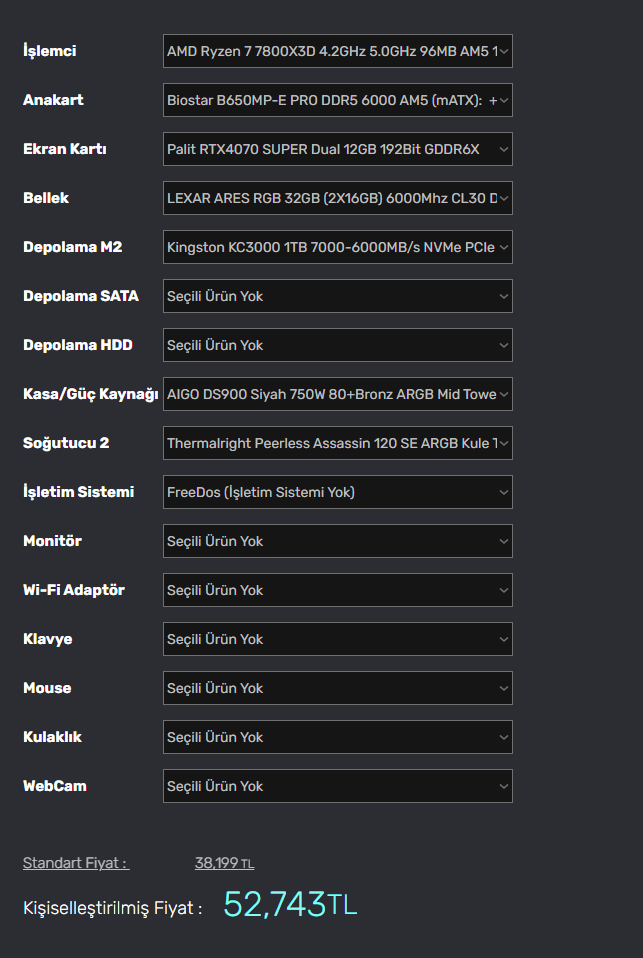Expand the Kulaklık headset dropdown

337,737
